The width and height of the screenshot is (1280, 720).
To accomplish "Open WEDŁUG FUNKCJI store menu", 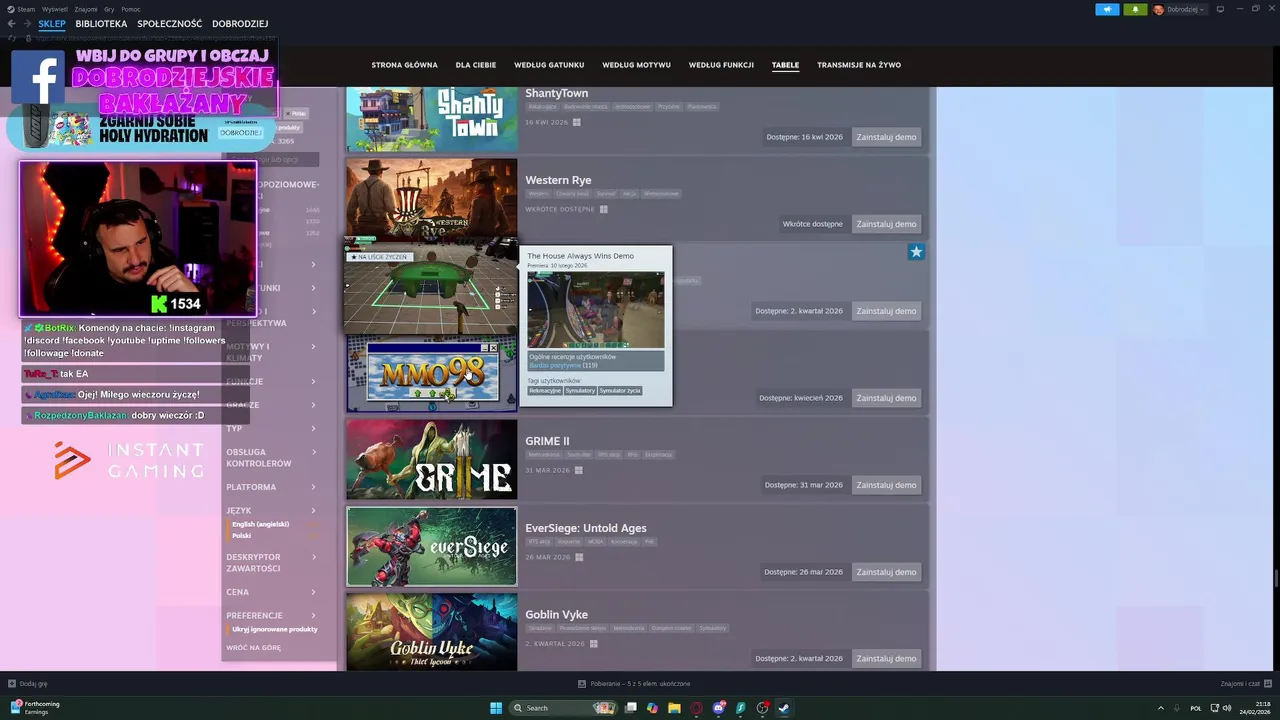I will 721,65.
